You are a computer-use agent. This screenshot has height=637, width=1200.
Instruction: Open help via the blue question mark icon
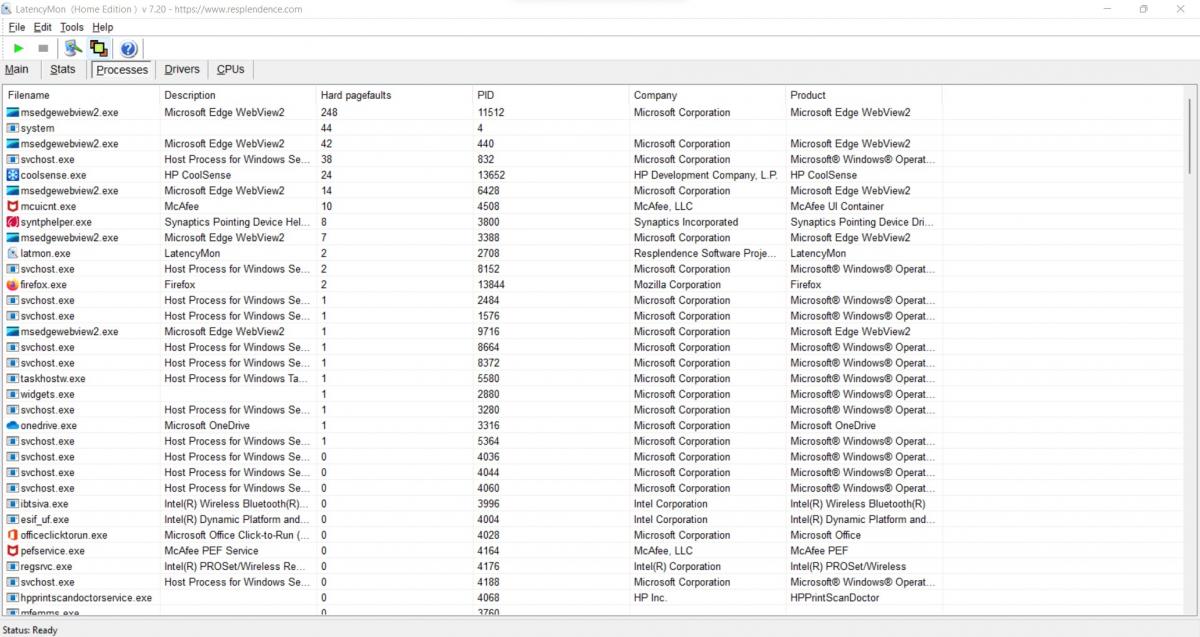128,48
